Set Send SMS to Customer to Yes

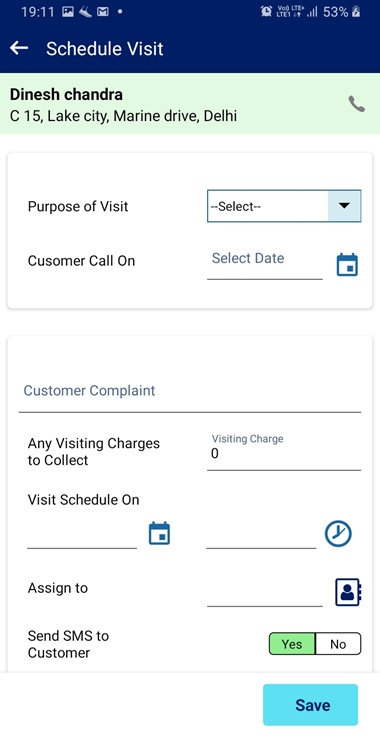pos(292,644)
